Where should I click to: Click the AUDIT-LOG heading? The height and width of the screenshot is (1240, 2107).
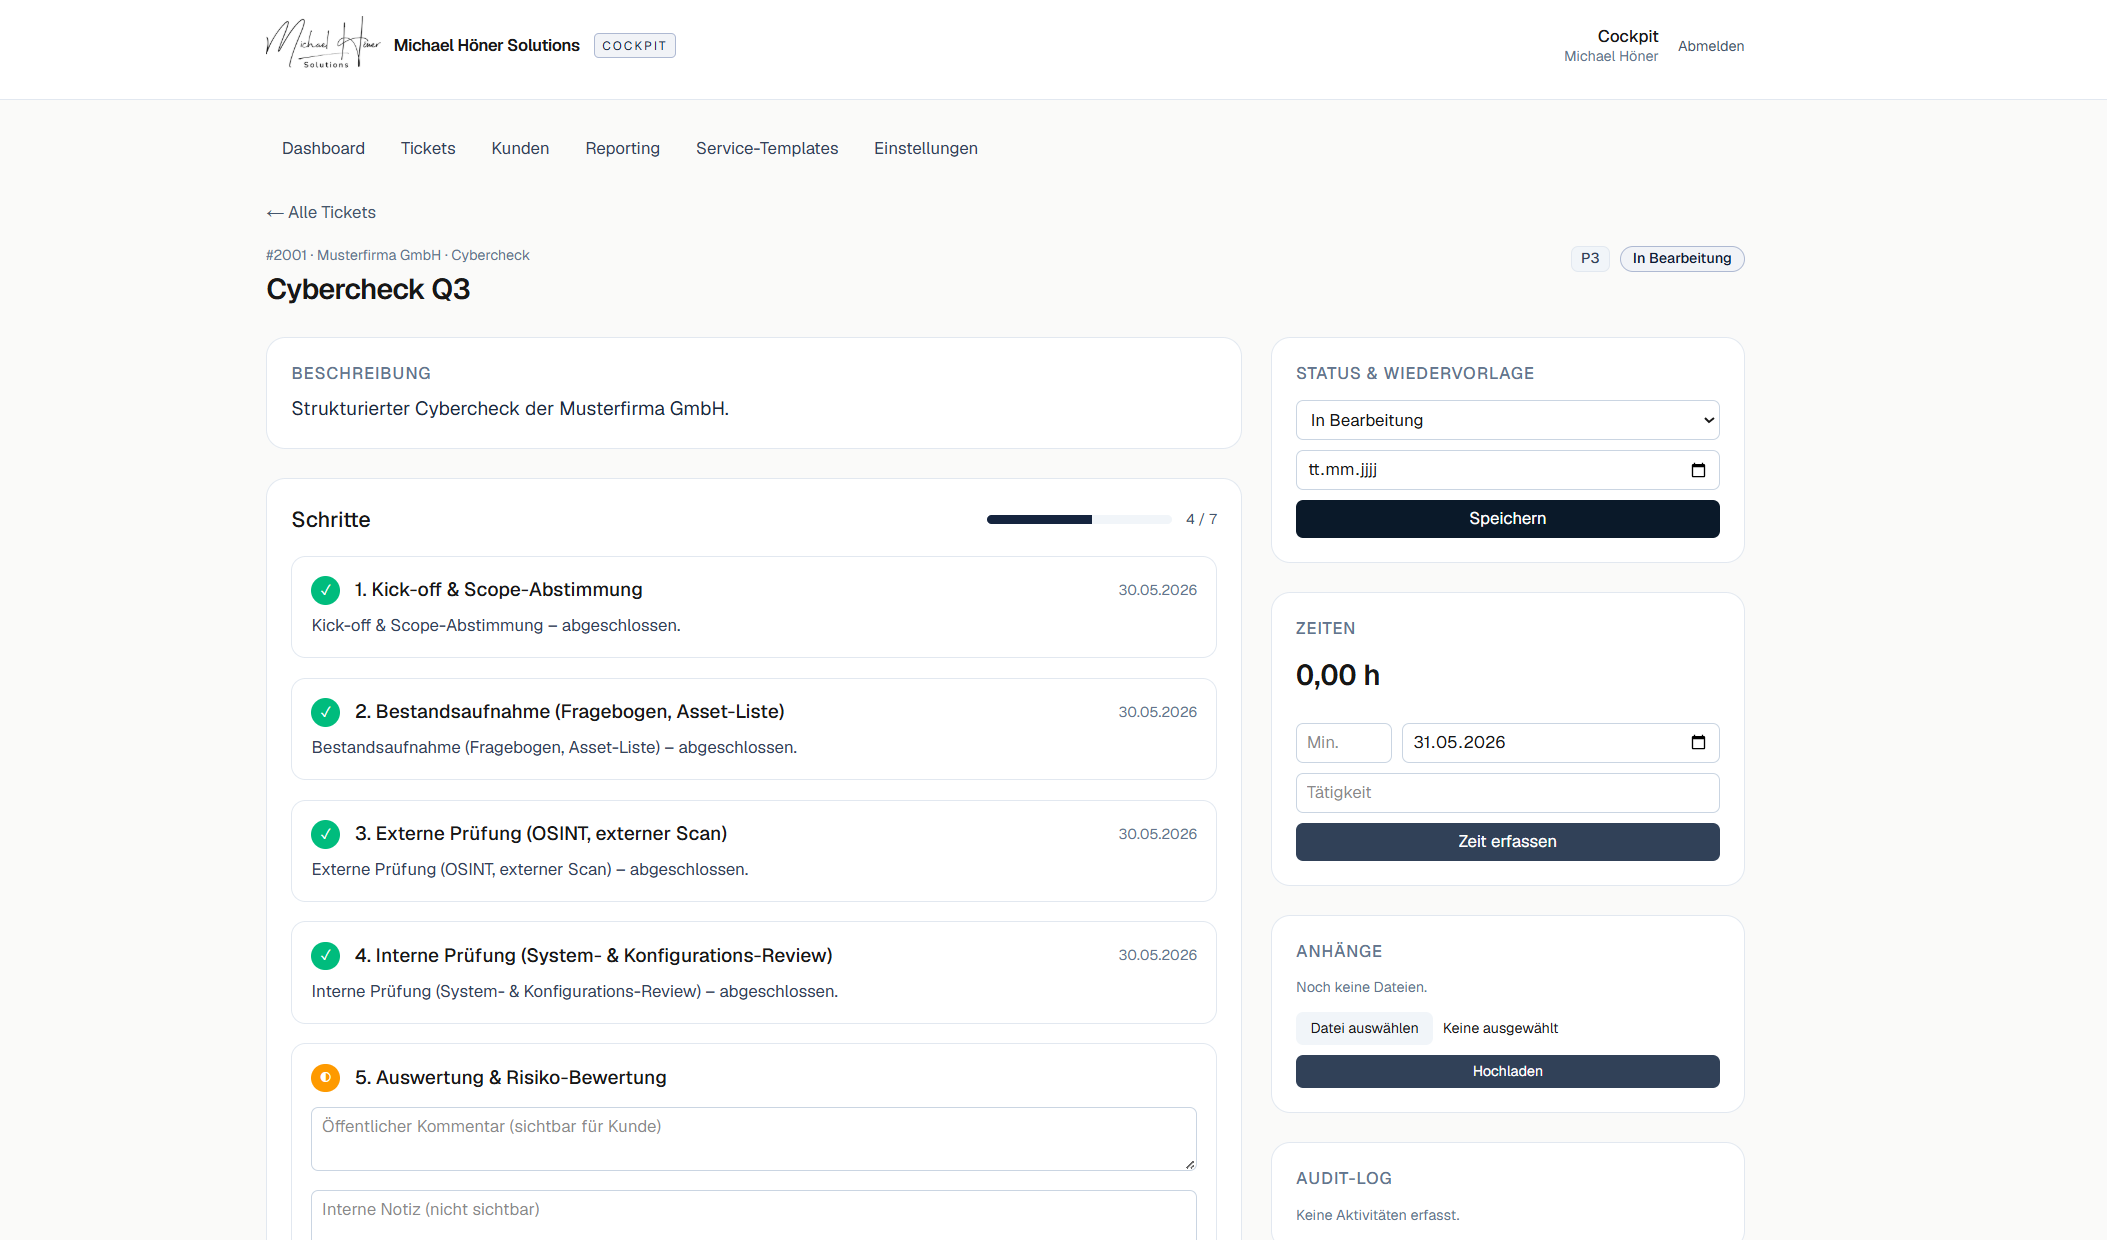pyautogui.click(x=1344, y=1179)
